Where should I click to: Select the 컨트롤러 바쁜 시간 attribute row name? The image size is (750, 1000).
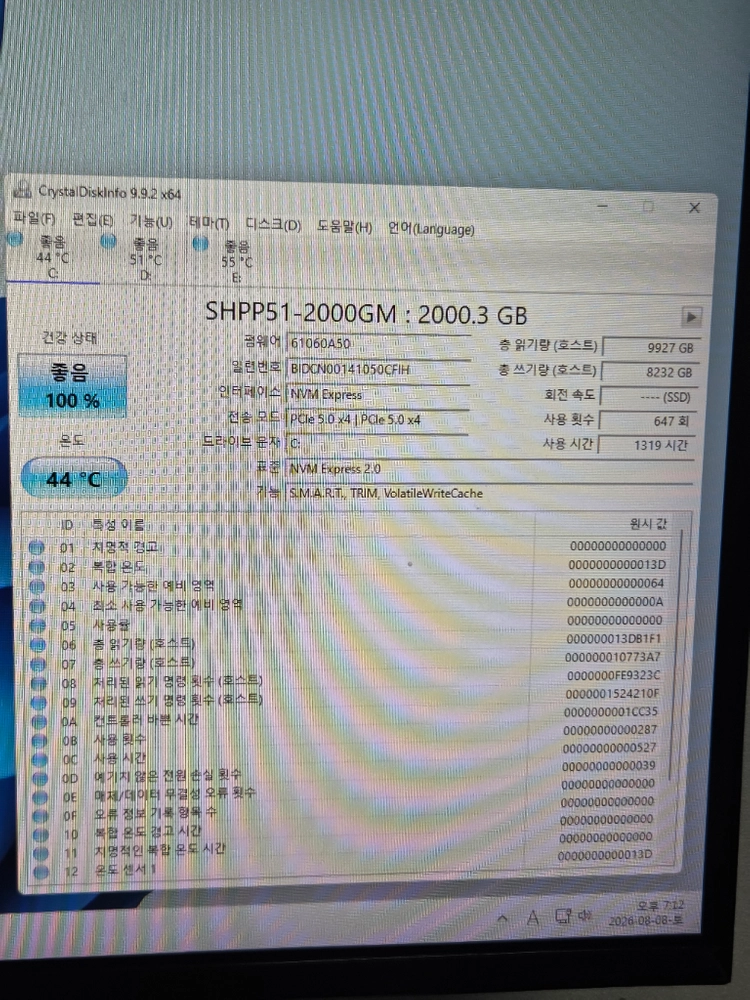pyautogui.click(x=147, y=719)
